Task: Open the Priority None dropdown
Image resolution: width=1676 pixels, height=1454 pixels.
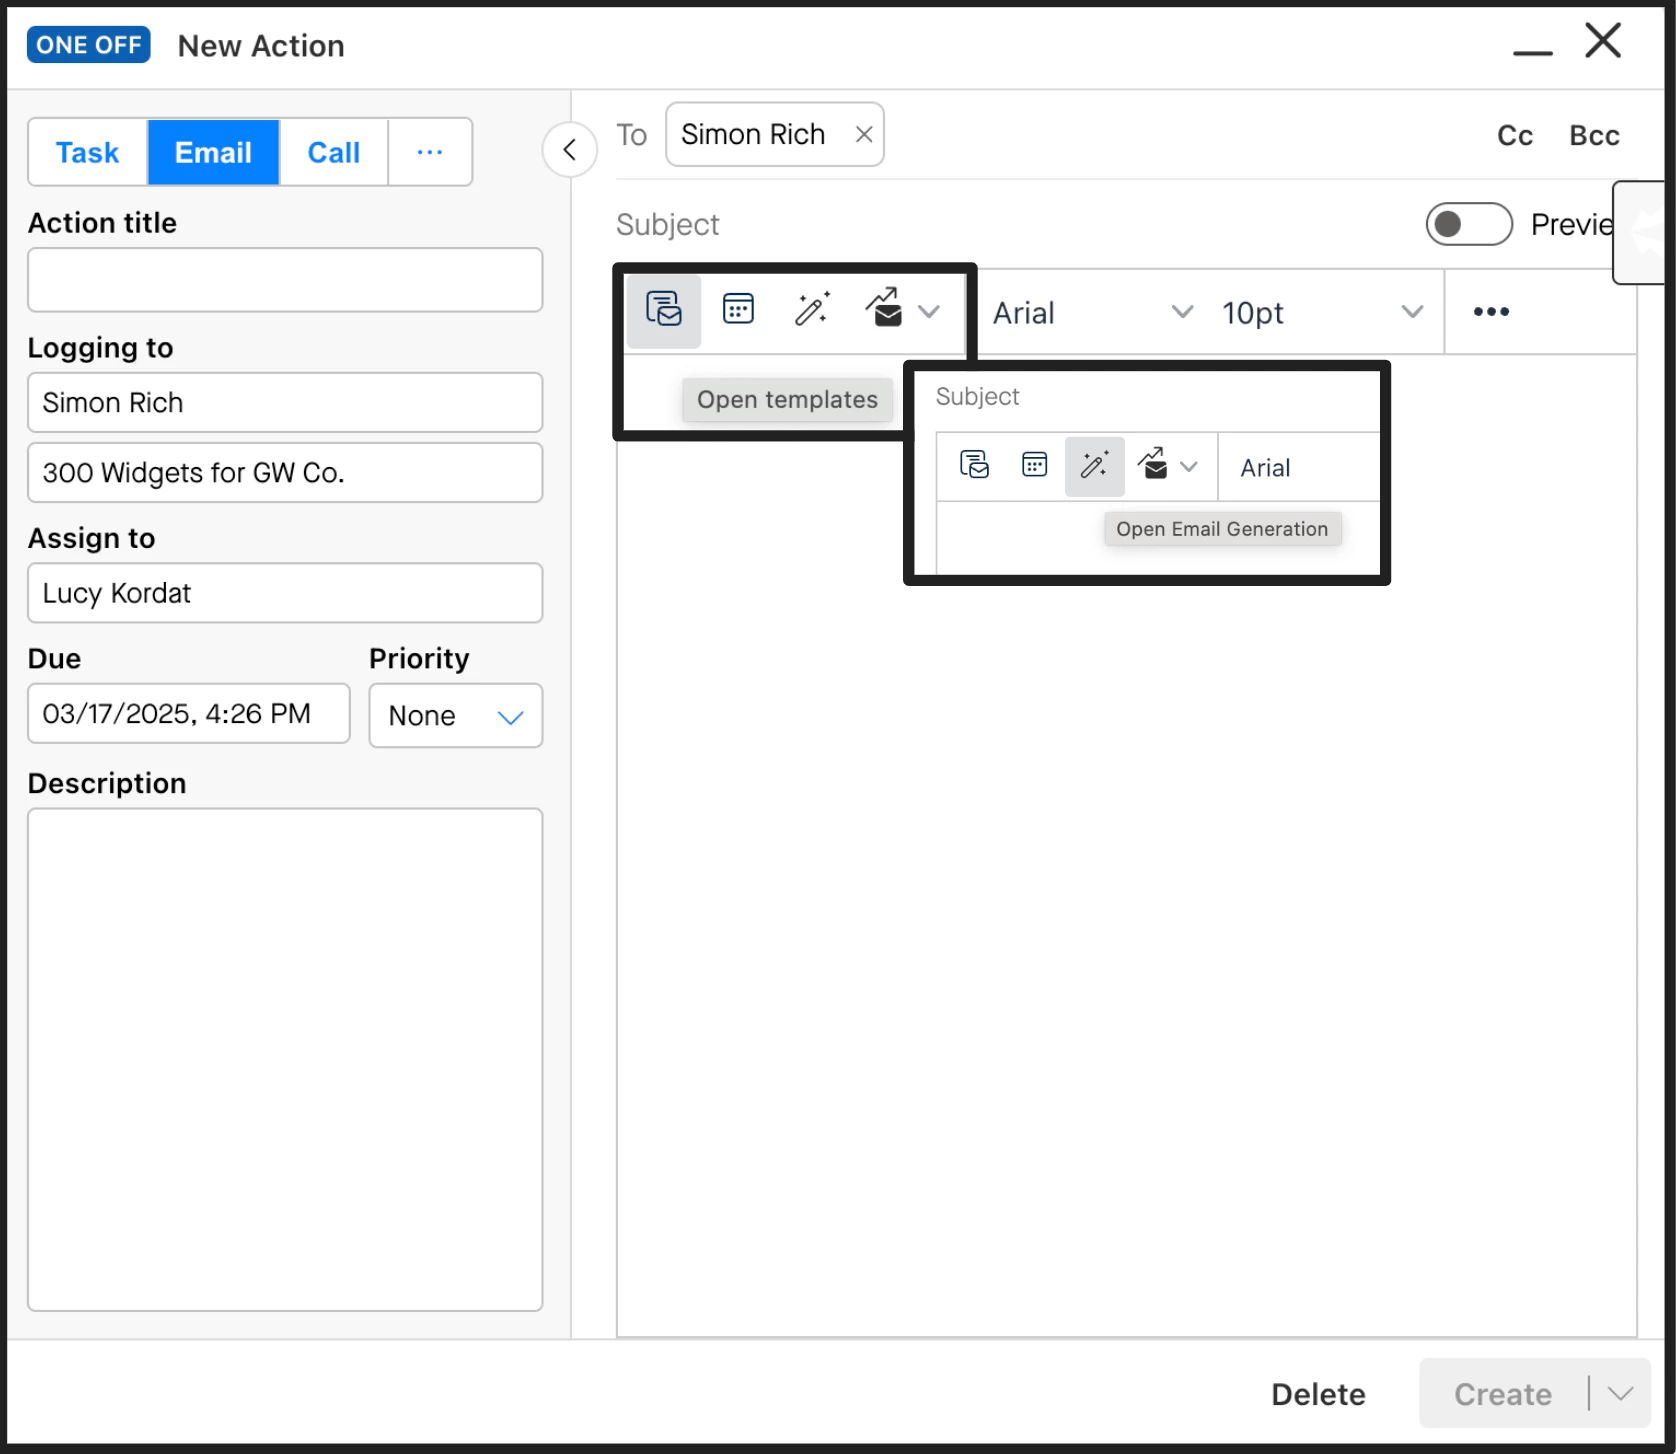Action: coord(456,716)
